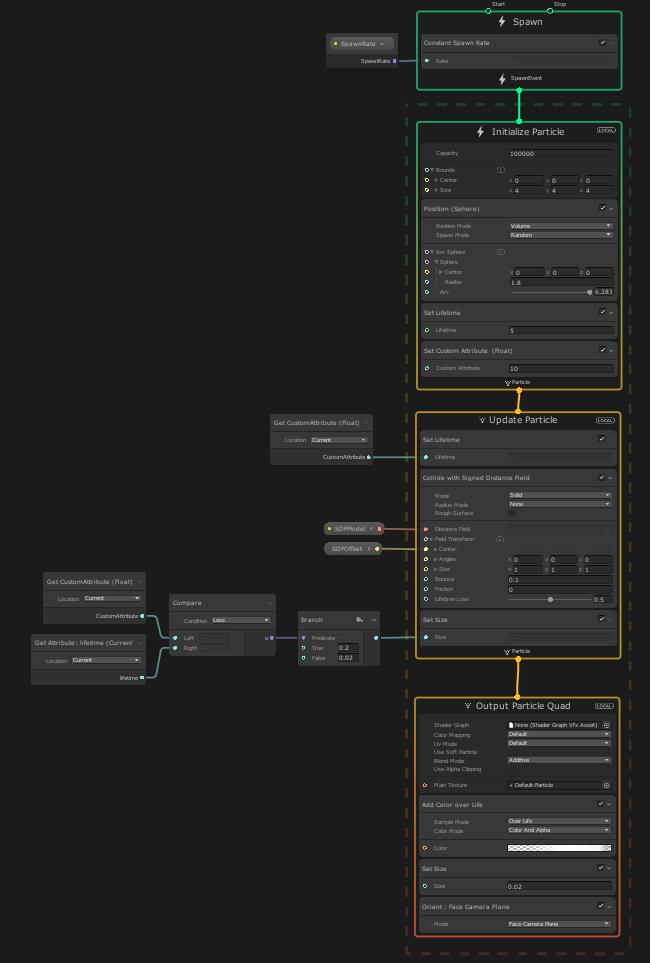Toggle the Position (Sphere) block checkbox
Image resolution: width=650 pixels, height=963 pixels.
(x=603, y=208)
